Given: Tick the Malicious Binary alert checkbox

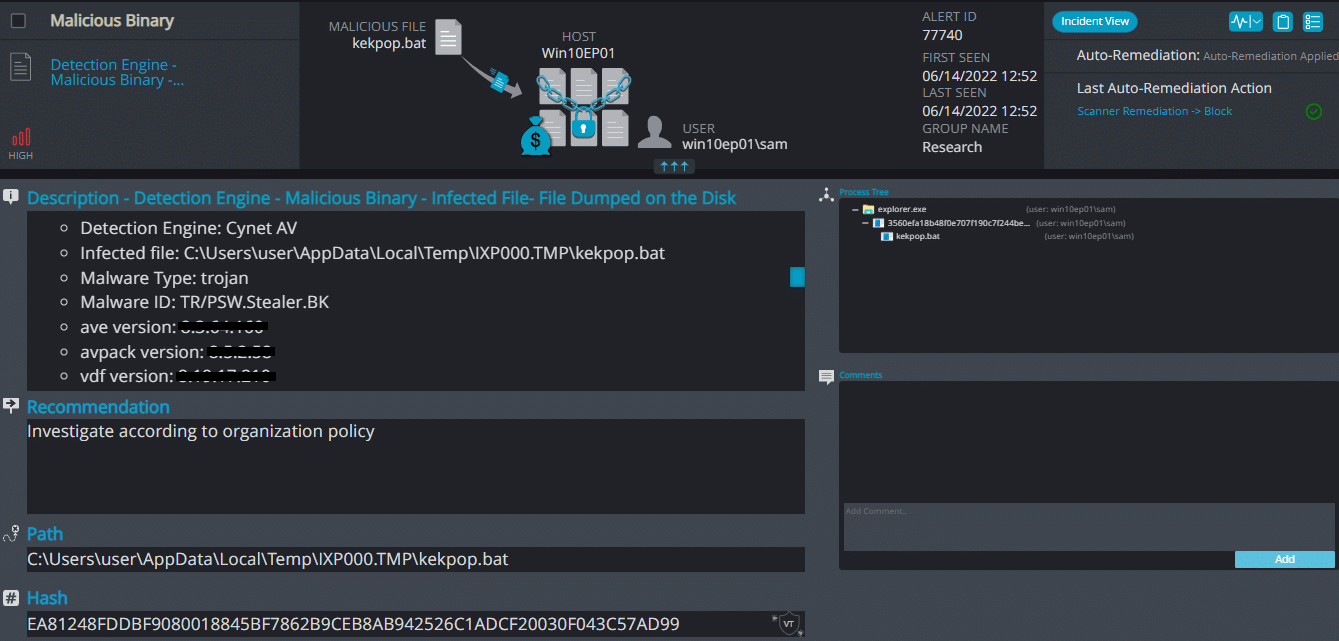Looking at the screenshot, I should pos(18,20).
